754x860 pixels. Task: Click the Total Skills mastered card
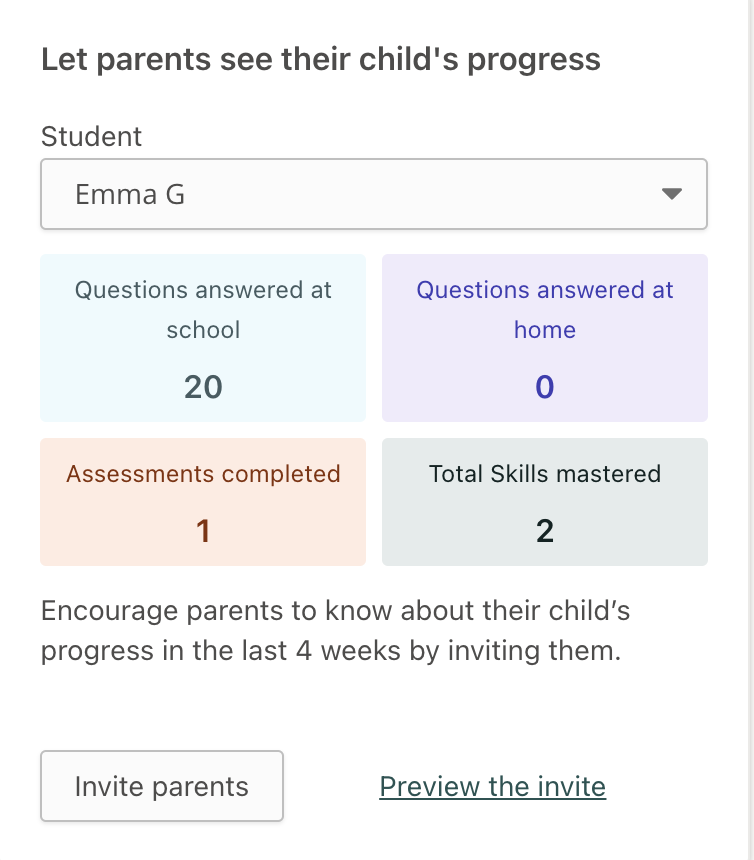[x=545, y=502]
